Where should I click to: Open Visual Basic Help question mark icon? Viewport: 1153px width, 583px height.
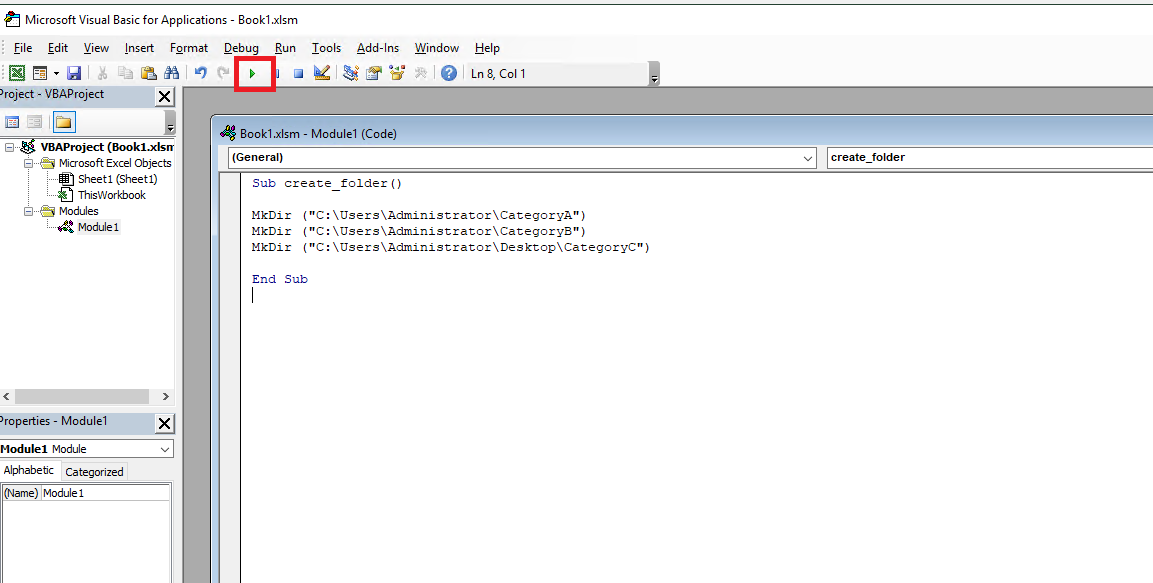(x=449, y=73)
